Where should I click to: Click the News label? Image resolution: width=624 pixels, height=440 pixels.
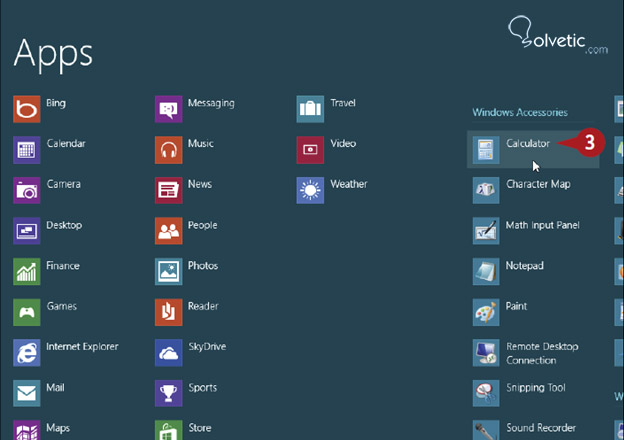[200, 184]
